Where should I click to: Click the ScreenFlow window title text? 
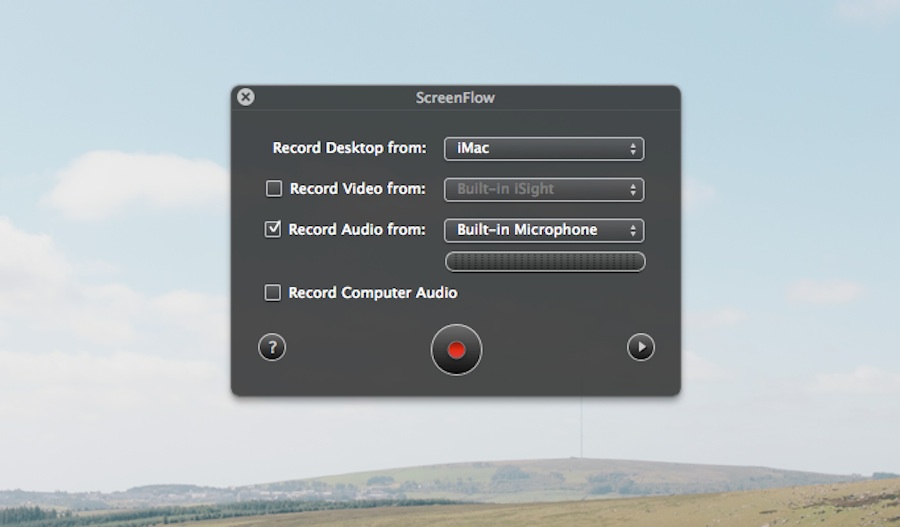click(455, 98)
